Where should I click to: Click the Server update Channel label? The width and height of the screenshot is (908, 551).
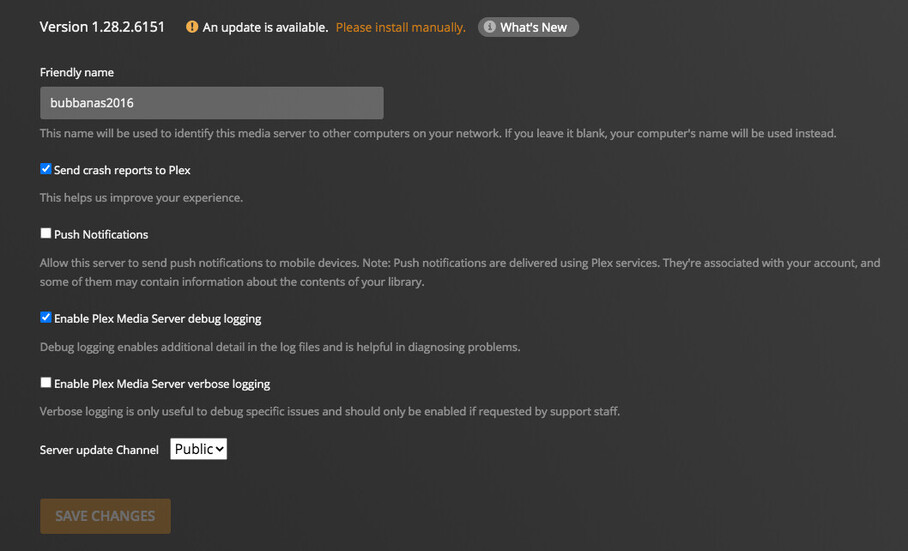pyautogui.click(x=99, y=450)
